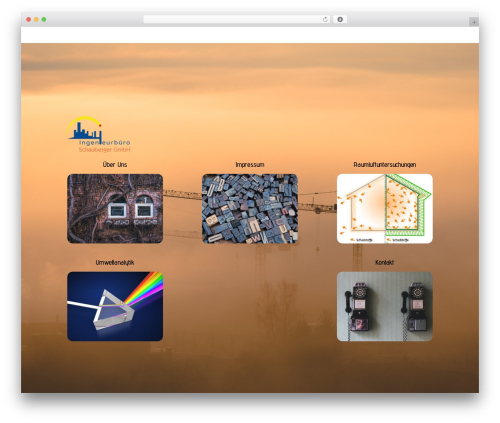Open the Über Uns brick window thumbnail
The image size is (500, 423).
(115, 208)
